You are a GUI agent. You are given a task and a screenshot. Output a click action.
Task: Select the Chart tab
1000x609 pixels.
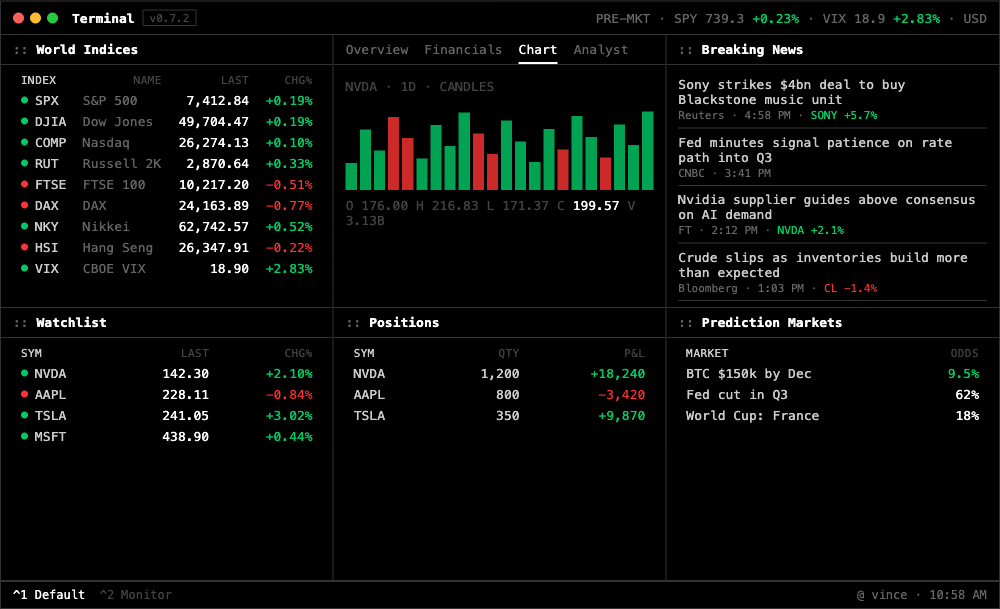(x=538, y=50)
